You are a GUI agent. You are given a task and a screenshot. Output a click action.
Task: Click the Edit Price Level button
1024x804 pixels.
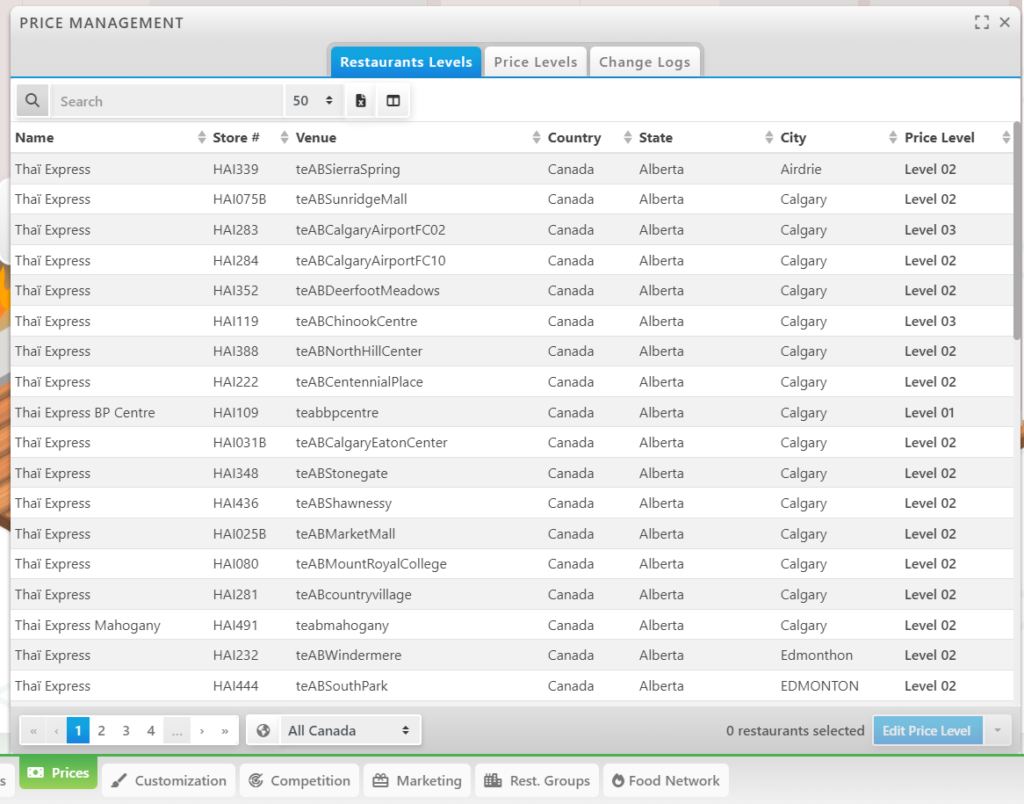(x=926, y=731)
